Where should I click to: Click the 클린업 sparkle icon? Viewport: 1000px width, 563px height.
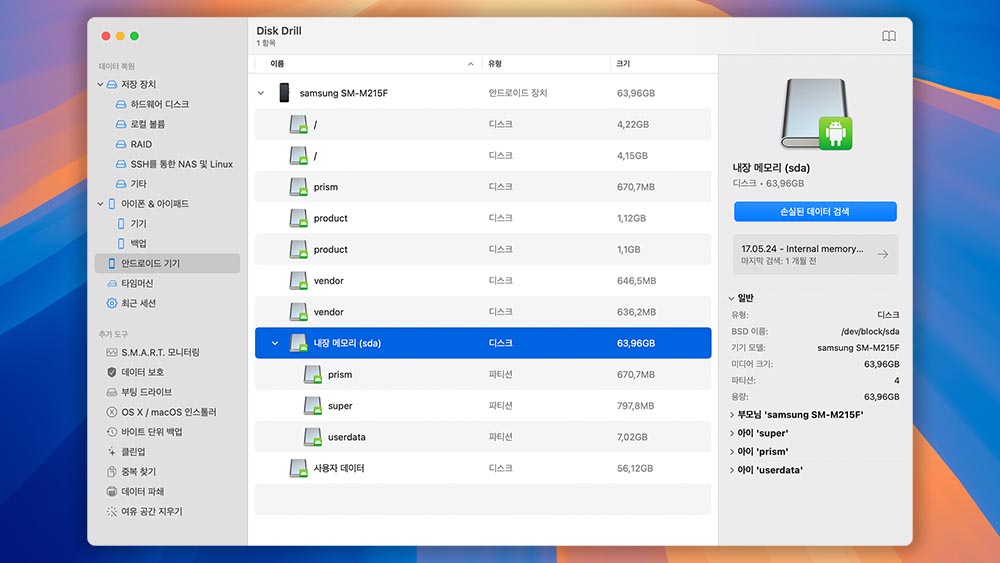(x=112, y=451)
